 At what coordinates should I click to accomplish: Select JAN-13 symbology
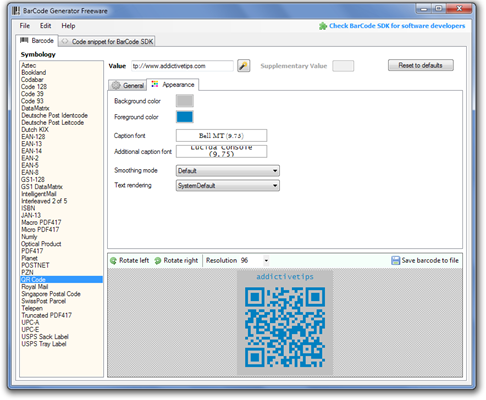[31, 215]
